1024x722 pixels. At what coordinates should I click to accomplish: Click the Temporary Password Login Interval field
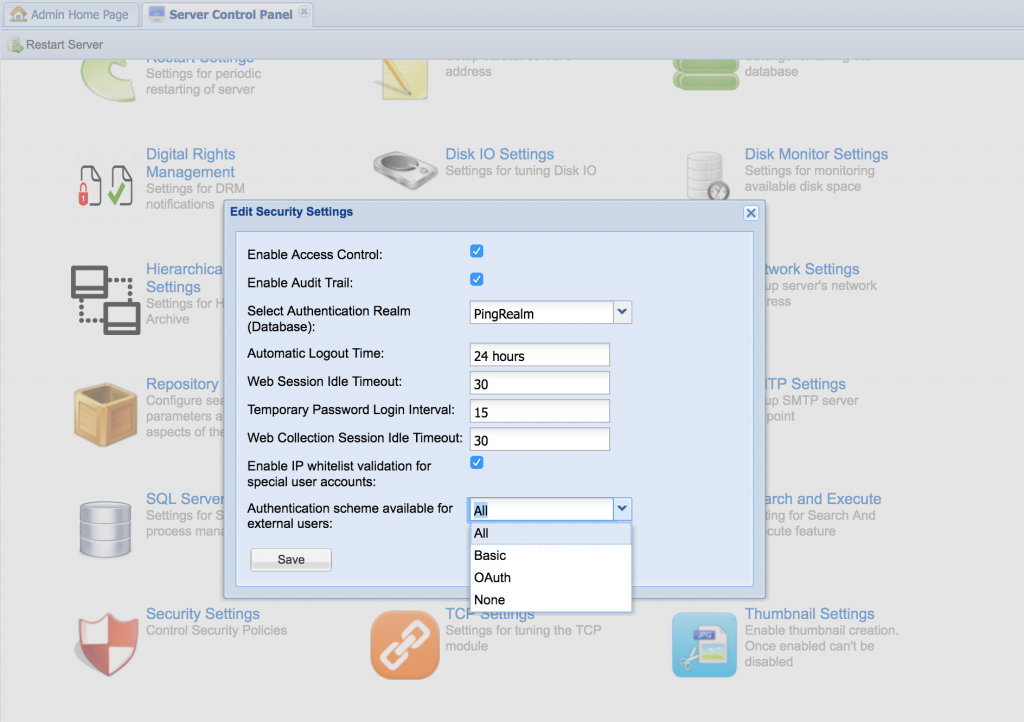coord(539,411)
